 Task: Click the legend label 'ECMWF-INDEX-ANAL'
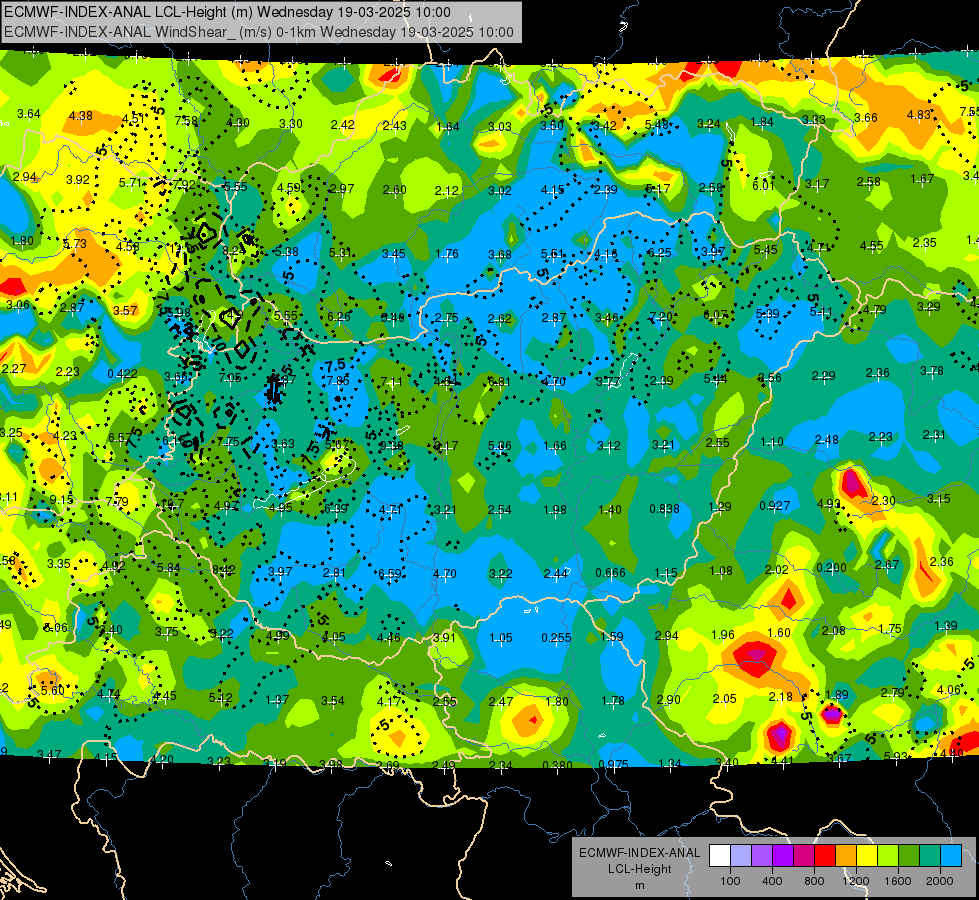pos(639,853)
